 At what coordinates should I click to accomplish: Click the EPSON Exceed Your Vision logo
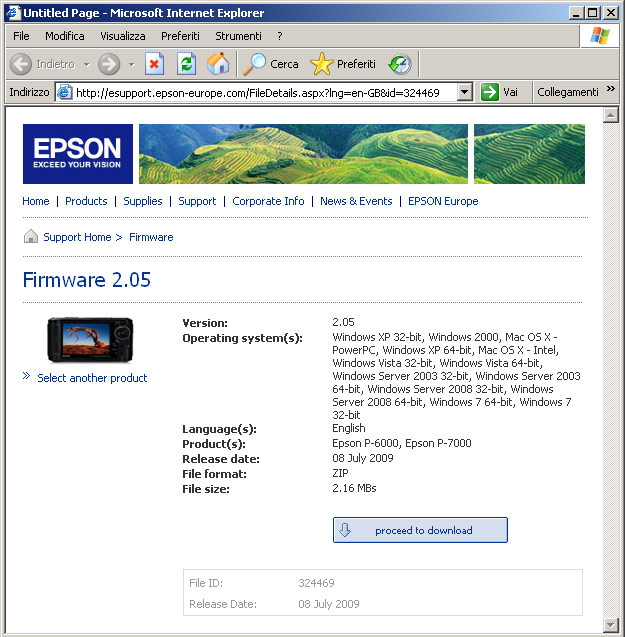[x=78, y=154]
